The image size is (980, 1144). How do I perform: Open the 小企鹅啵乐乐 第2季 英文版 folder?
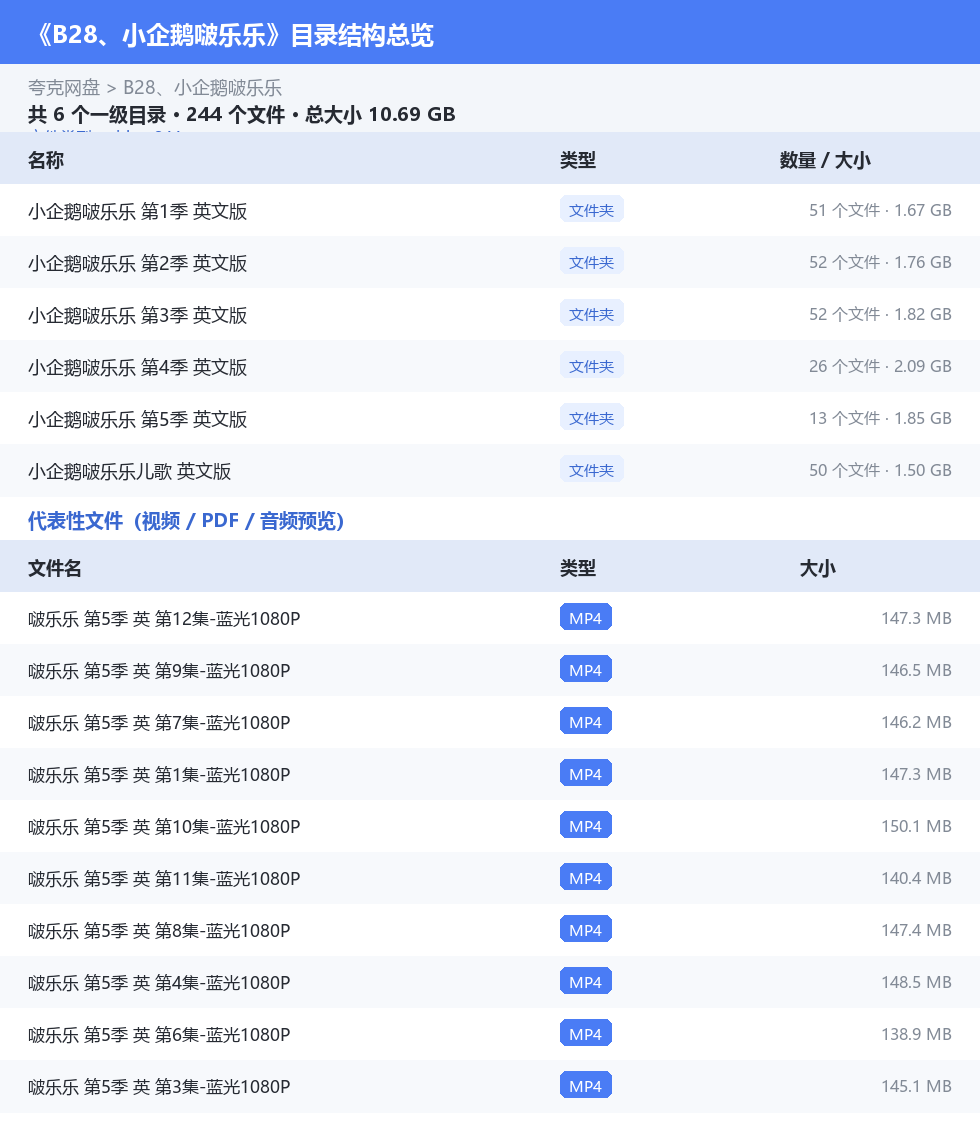pos(137,263)
